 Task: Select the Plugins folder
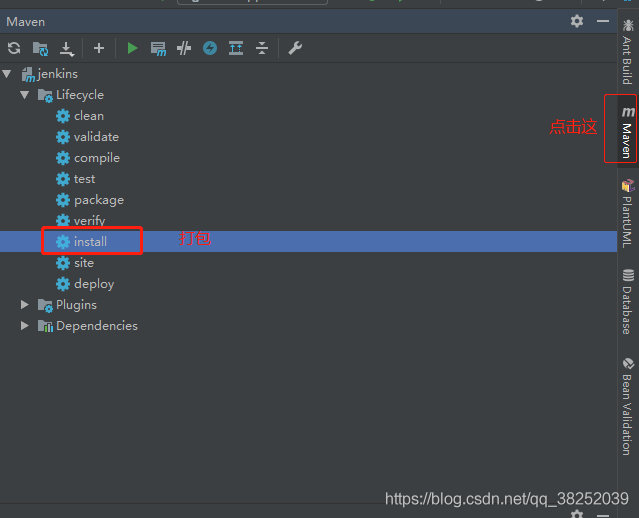pos(308,305)
